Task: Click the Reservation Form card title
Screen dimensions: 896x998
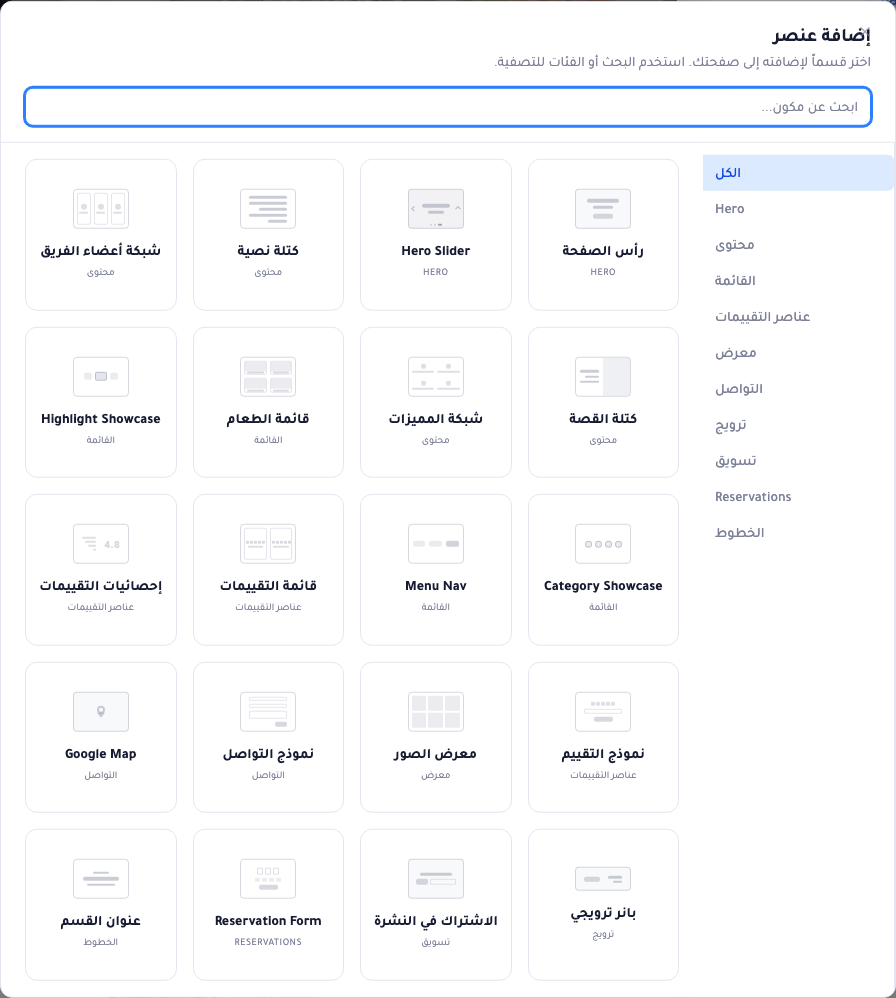Action: point(268,921)
